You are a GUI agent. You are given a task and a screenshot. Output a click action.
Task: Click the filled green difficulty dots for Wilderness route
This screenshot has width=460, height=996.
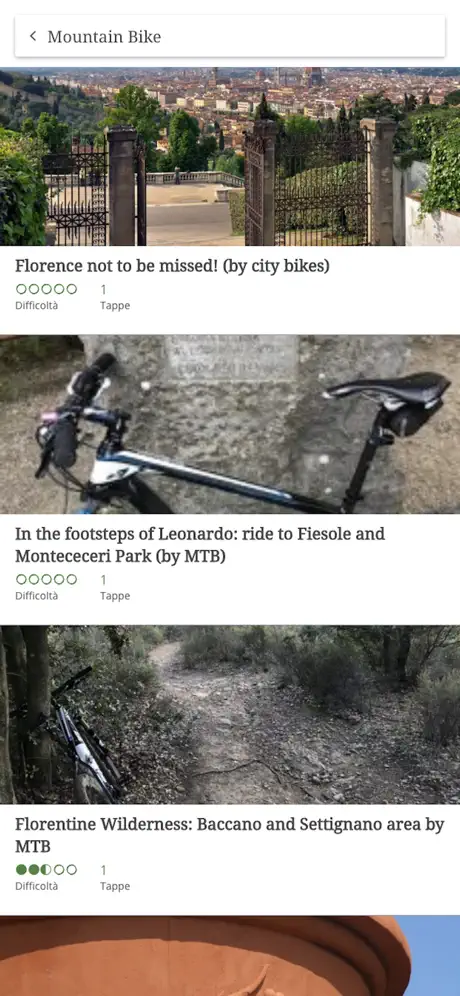32,870
